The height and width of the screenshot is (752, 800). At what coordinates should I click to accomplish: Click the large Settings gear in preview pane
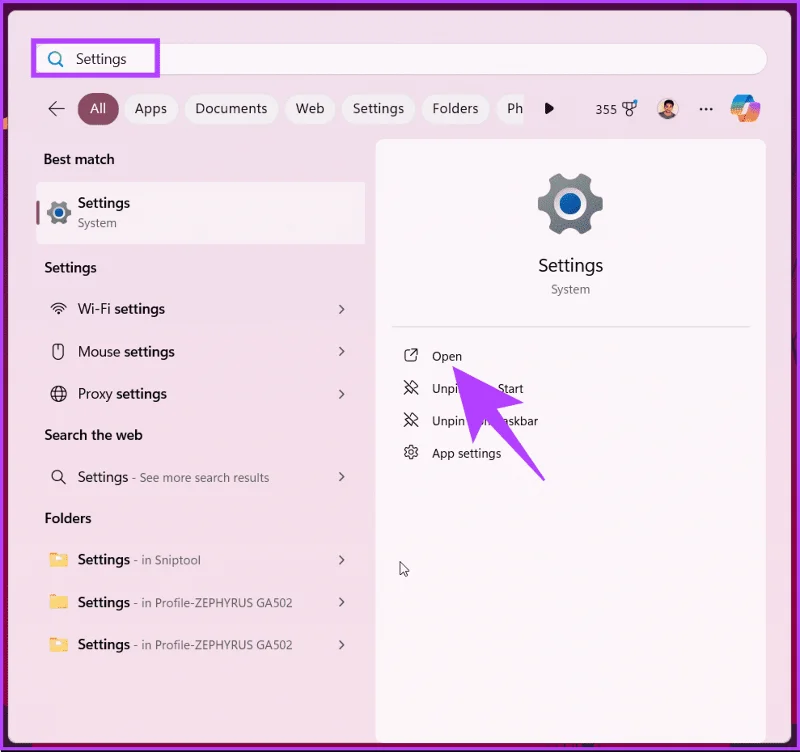click(x=570, y=204)
